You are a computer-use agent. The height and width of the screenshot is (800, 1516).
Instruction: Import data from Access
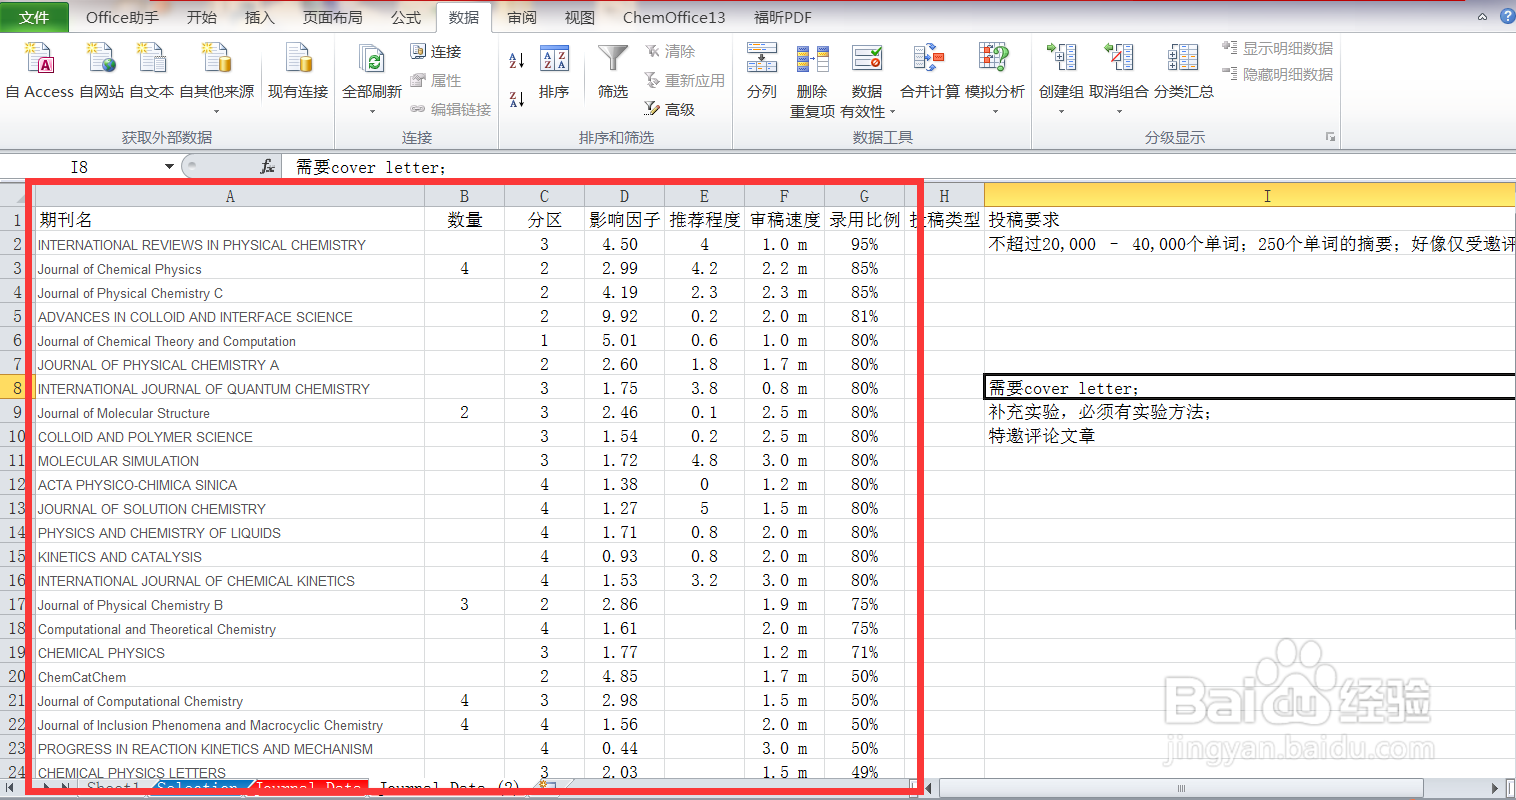click(40, 72)
